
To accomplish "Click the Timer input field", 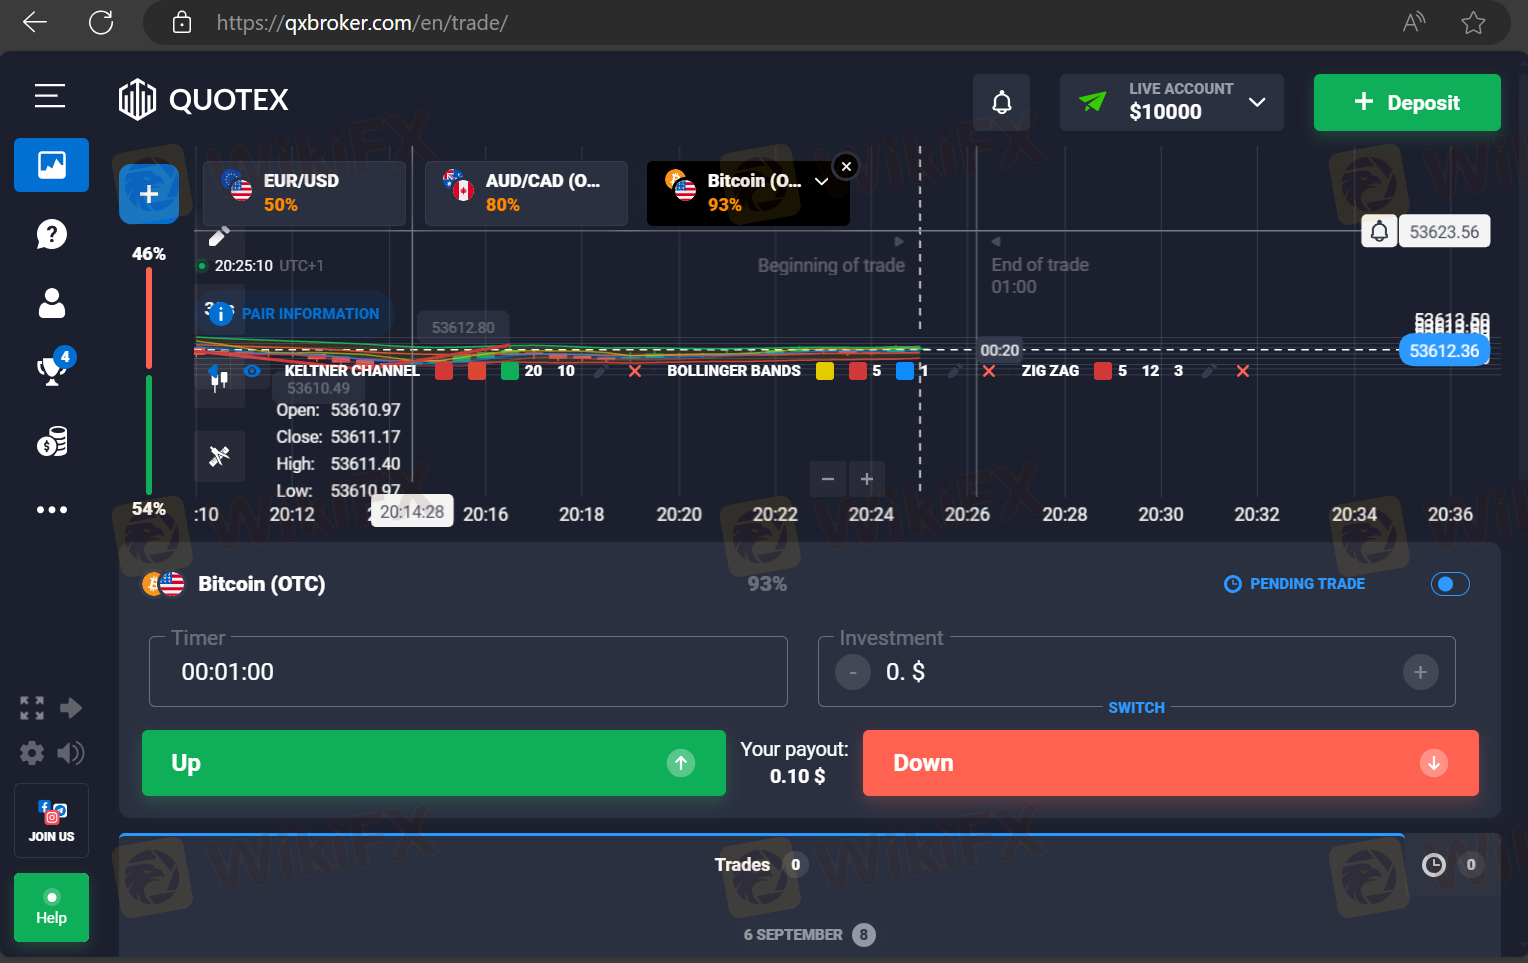I will [468, 672].
